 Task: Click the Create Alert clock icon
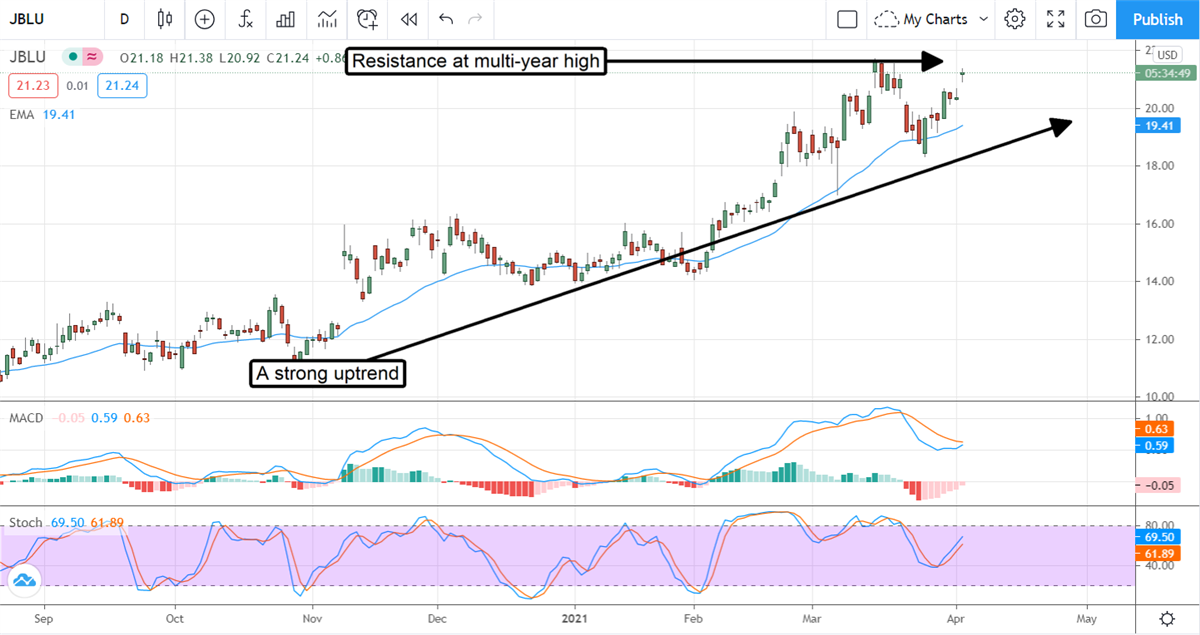coord(368,19)
